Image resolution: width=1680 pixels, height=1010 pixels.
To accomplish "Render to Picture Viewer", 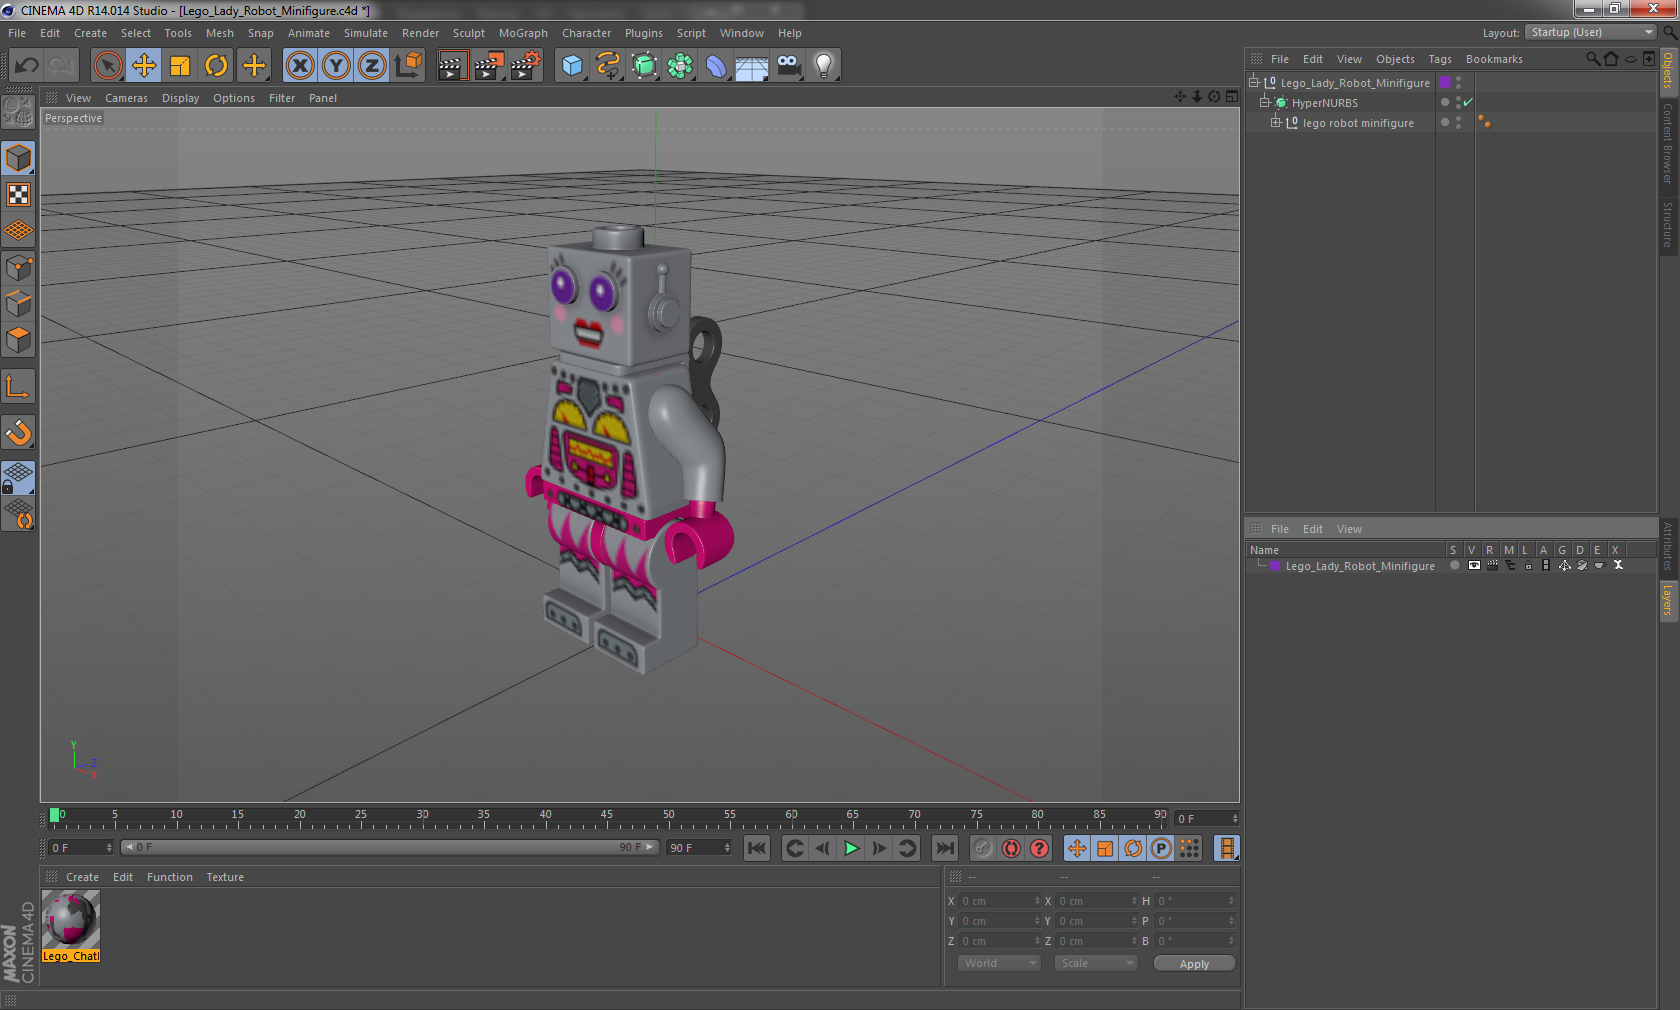I will tap(489, 66).
